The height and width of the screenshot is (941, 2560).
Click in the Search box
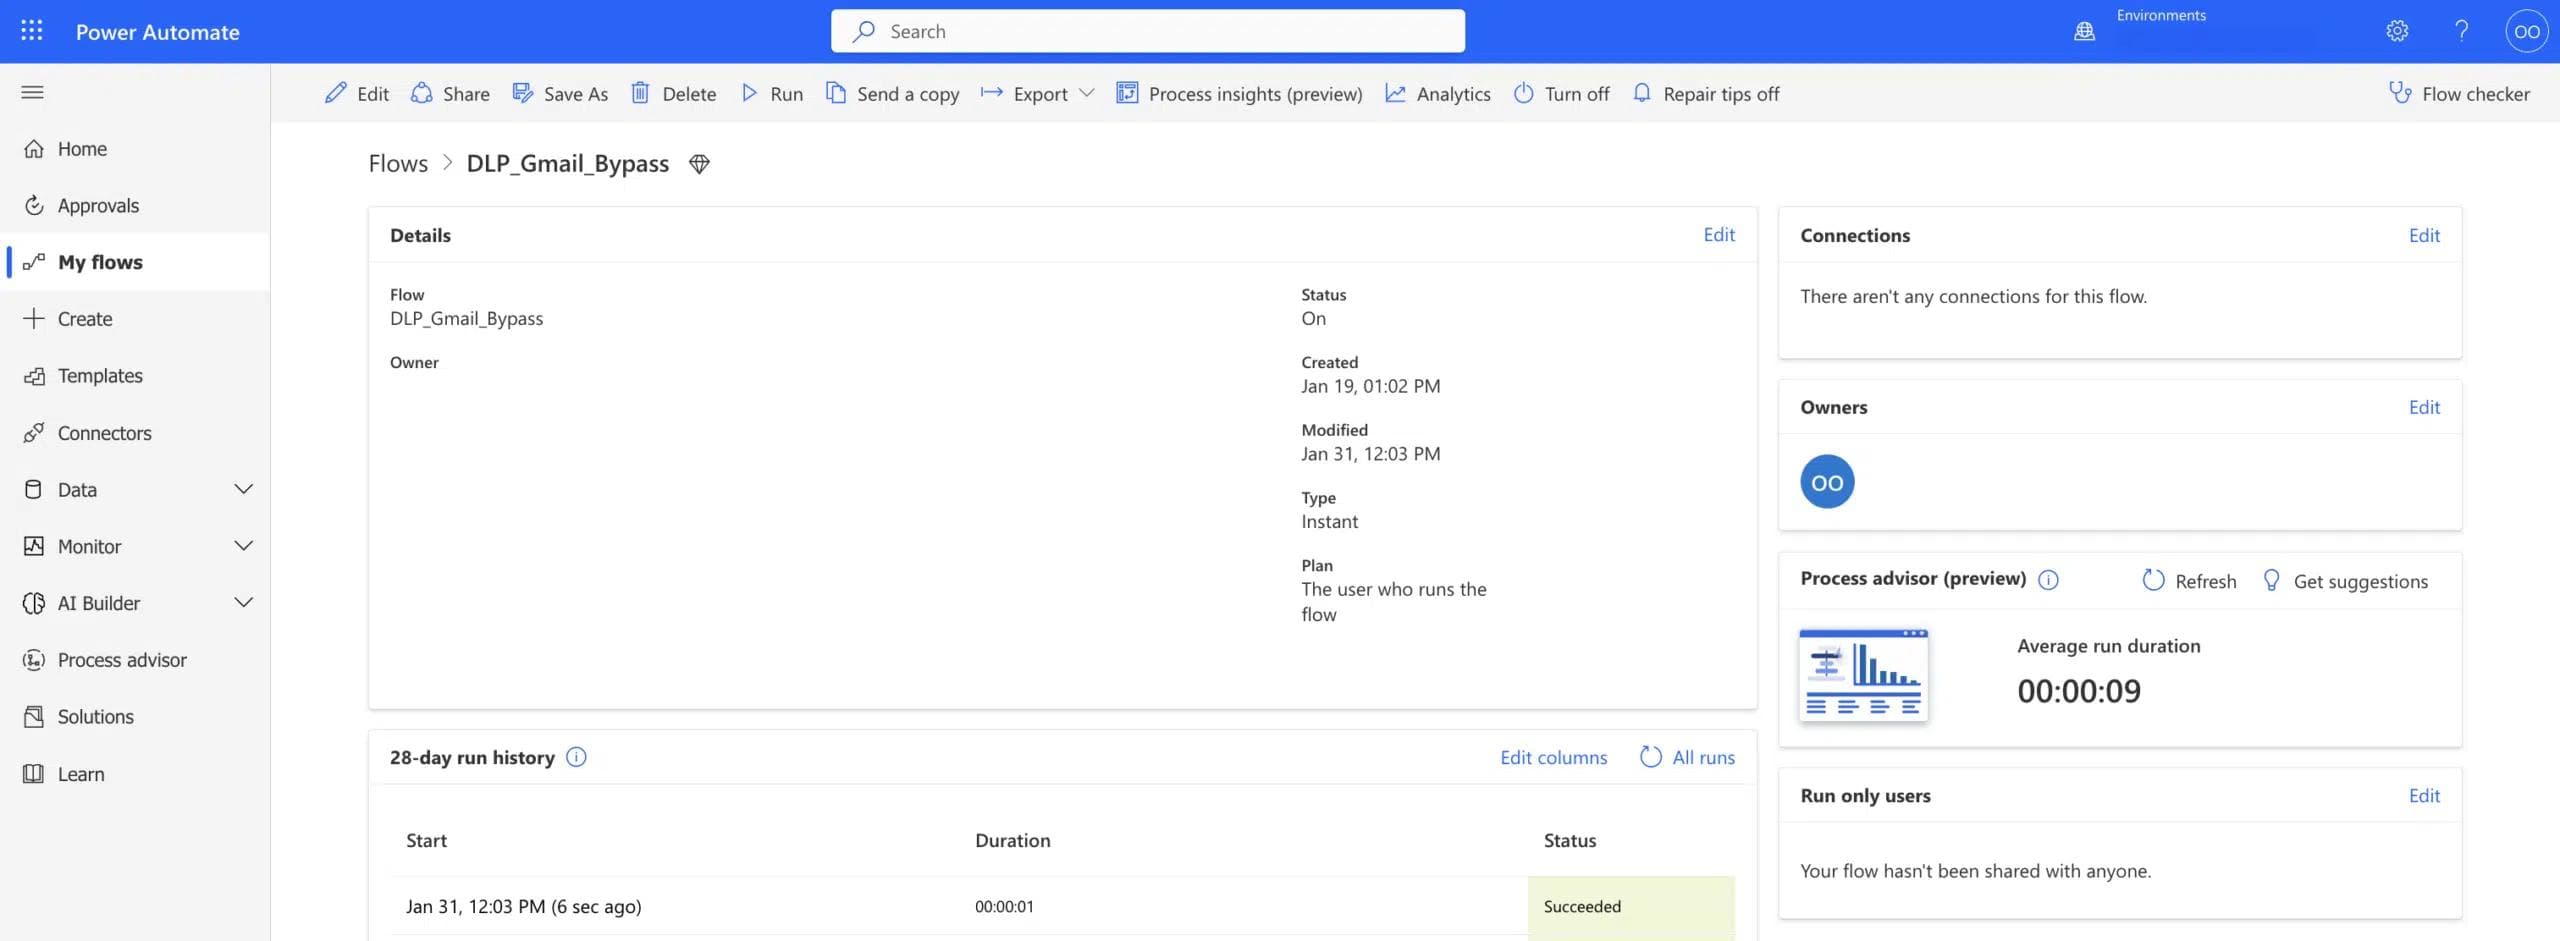[x=1147, y=31]
